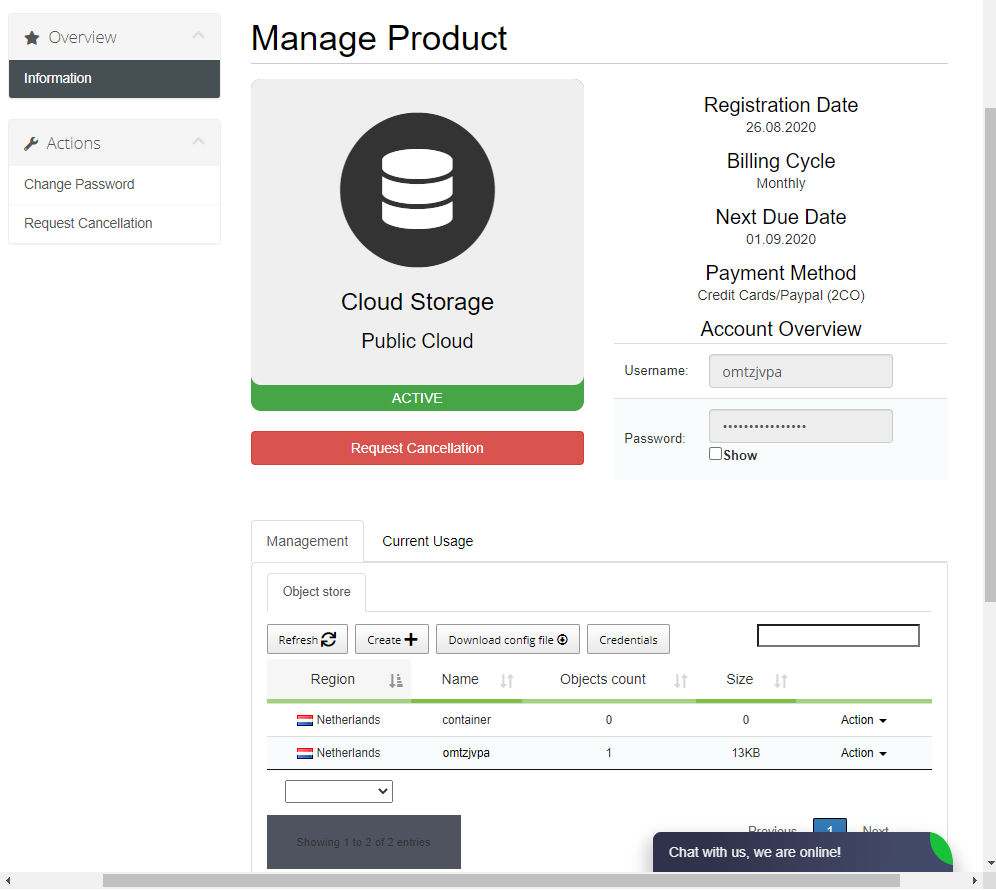Open the entries-per-page select box
The height and width of the screenshot is (890, 996).
[339, 791]
